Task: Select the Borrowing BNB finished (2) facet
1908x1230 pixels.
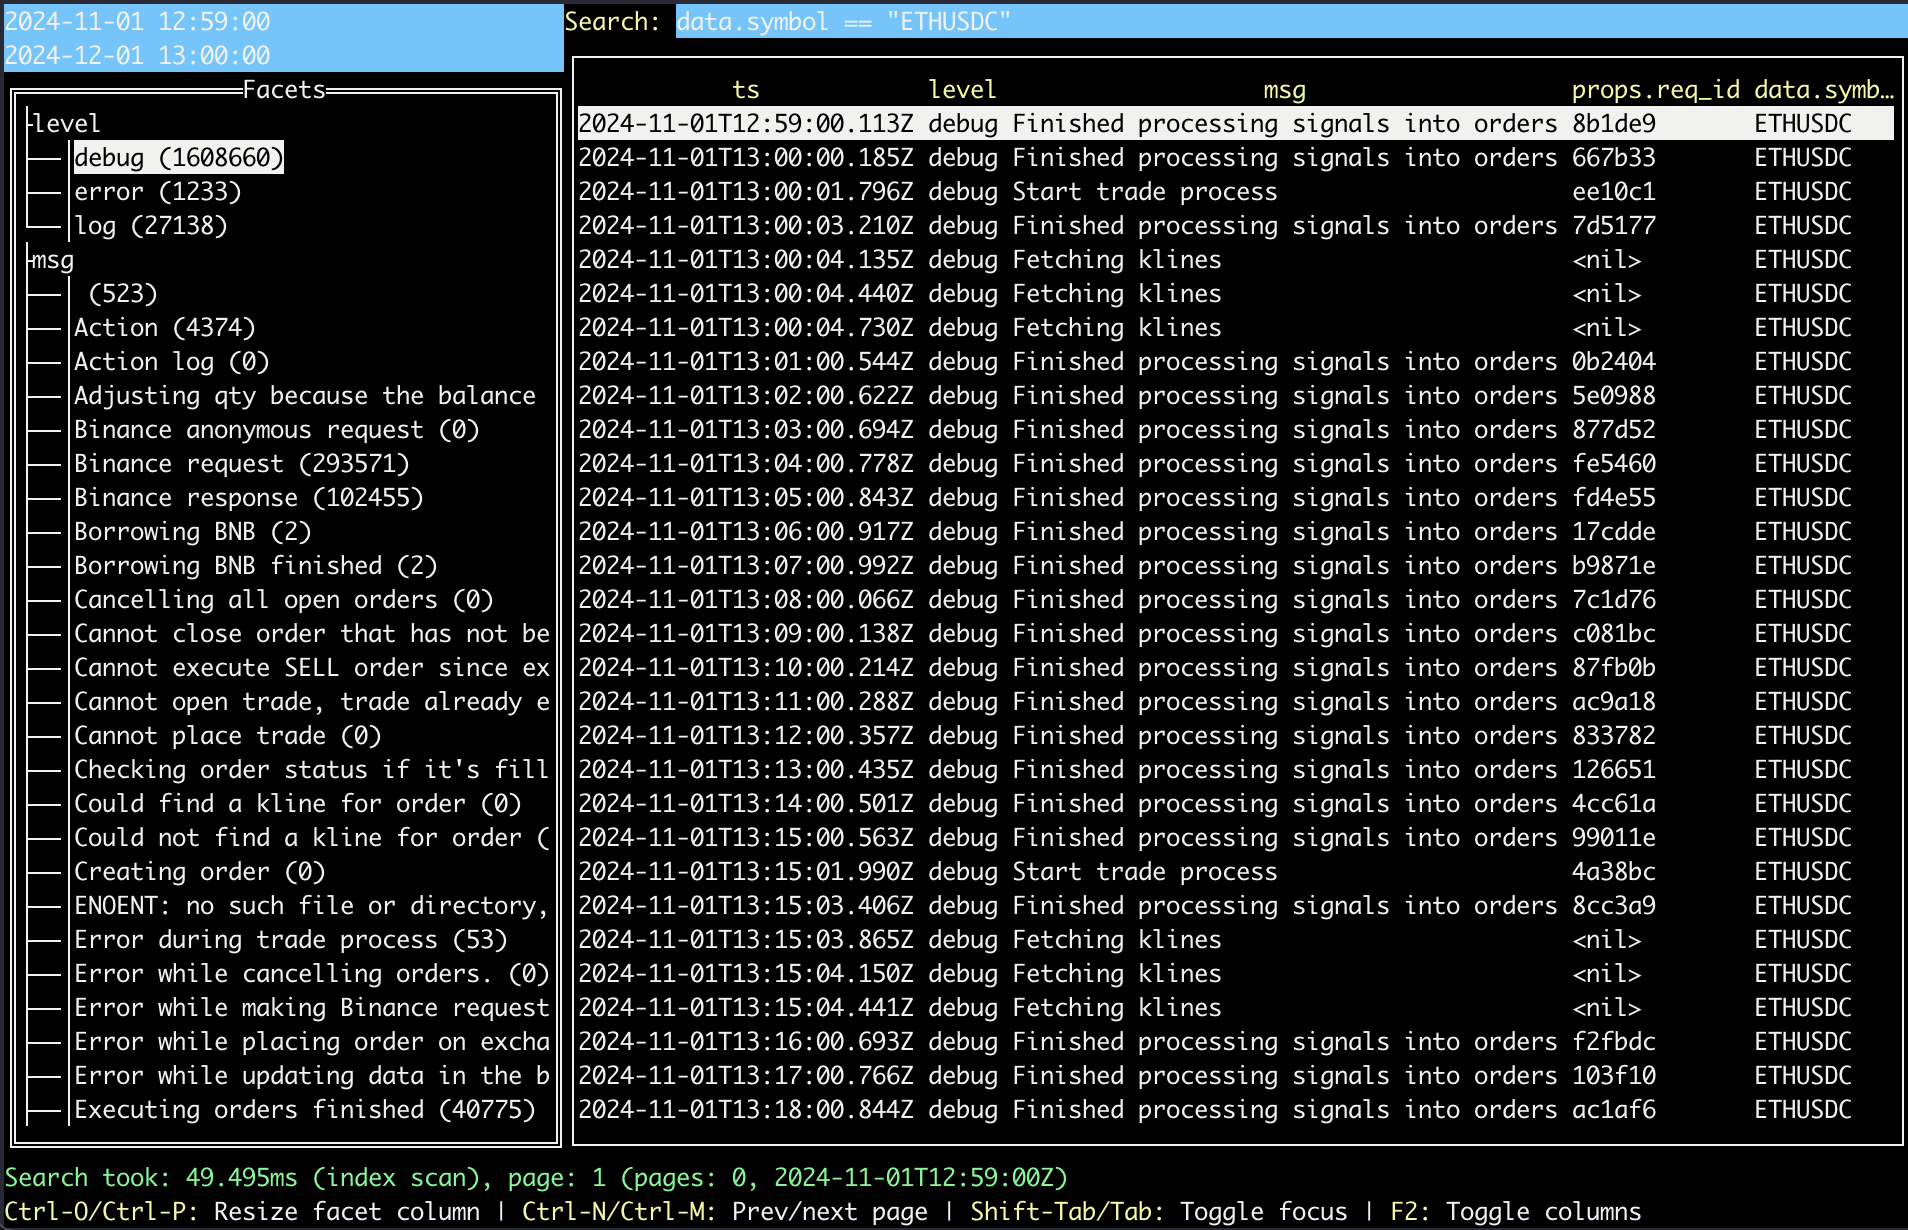Action: 255,565
